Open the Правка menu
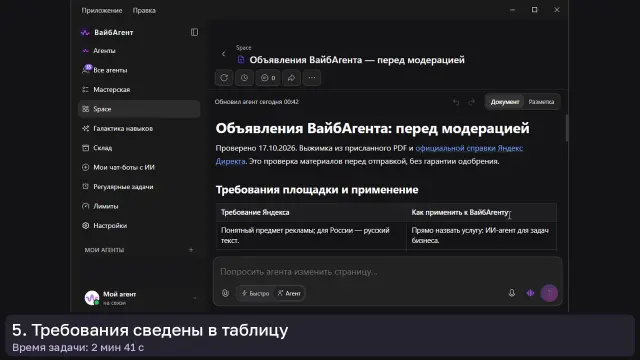Screen dimensions: 640x360 144,11
